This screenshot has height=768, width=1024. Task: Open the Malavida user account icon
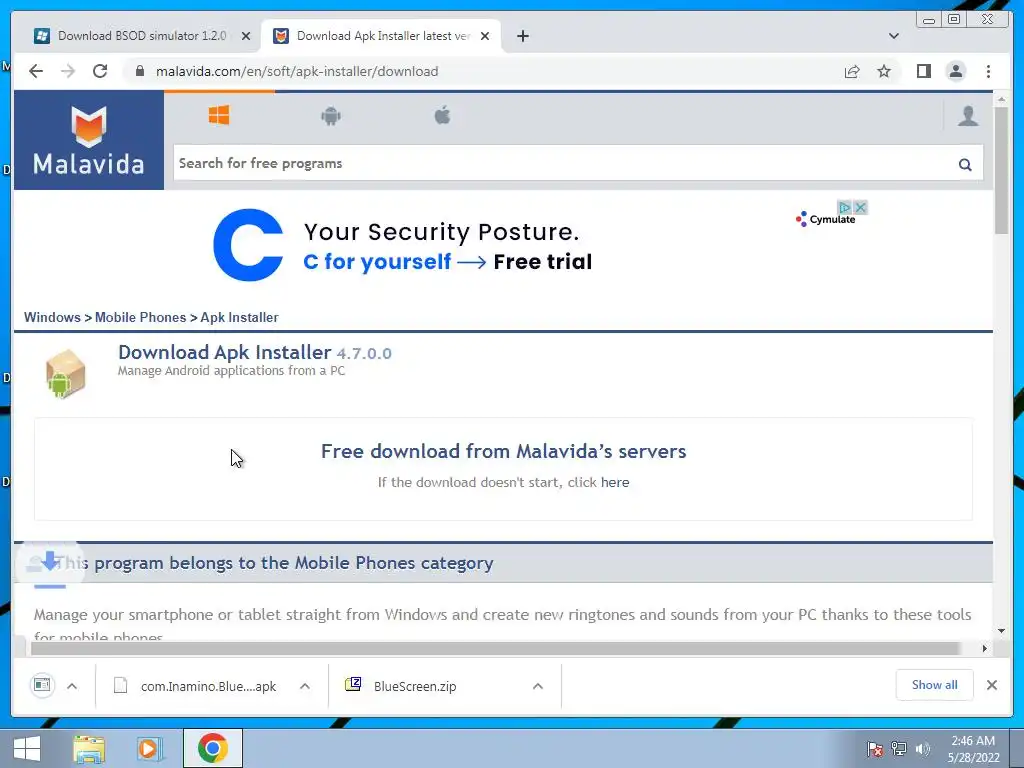point(968,116)
